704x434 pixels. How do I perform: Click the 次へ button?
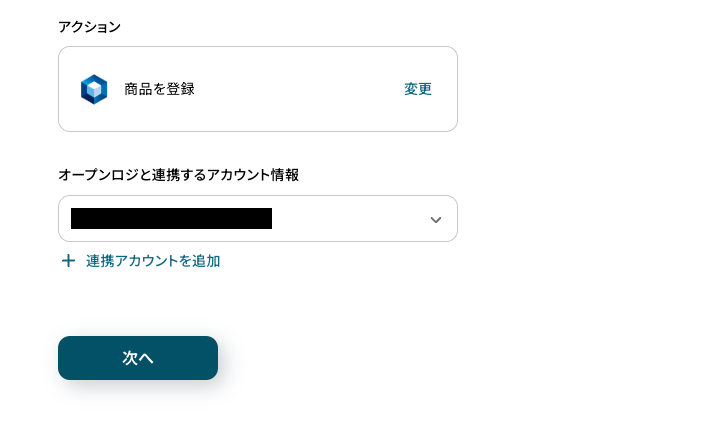[138, 358]
